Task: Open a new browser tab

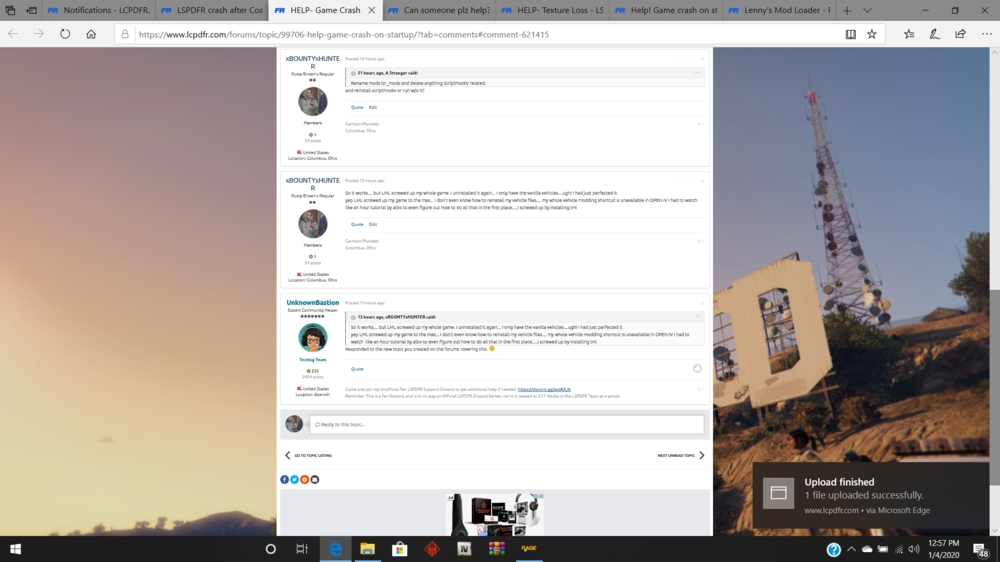Action: pos(847,10)
